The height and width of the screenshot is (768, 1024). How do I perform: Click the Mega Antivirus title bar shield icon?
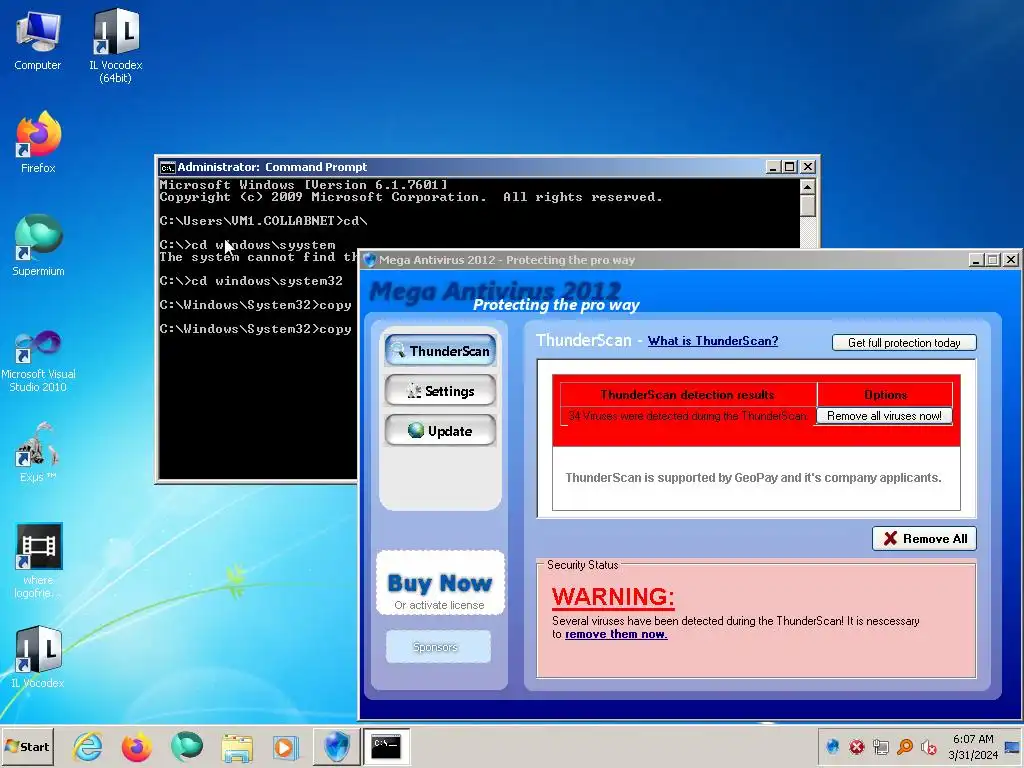tap(370, 260)
